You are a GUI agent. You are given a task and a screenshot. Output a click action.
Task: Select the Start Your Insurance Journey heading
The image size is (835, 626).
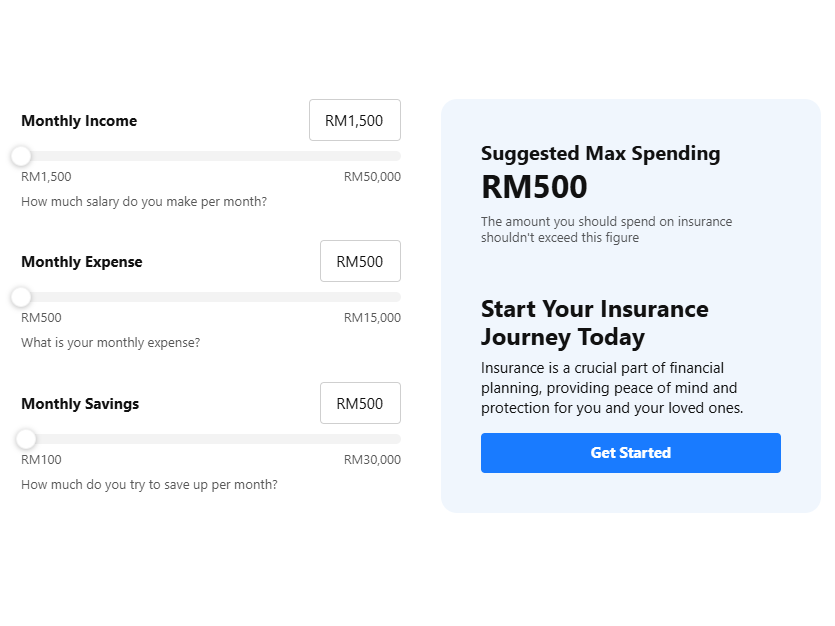(594, 323)
